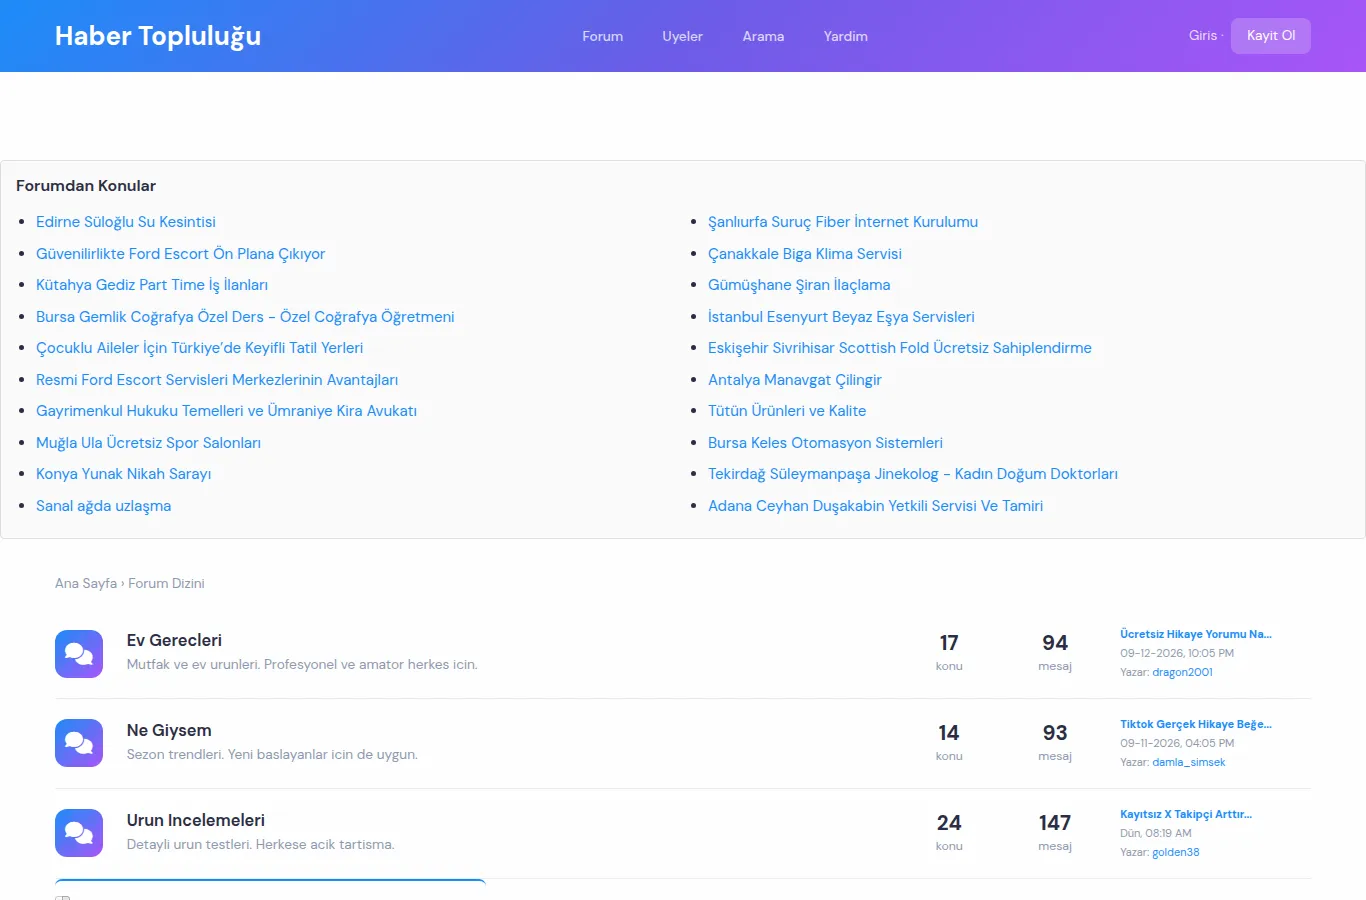Open the Ev Gerecleri forum title
The image size is (1366, 900).
pos(174,640)
